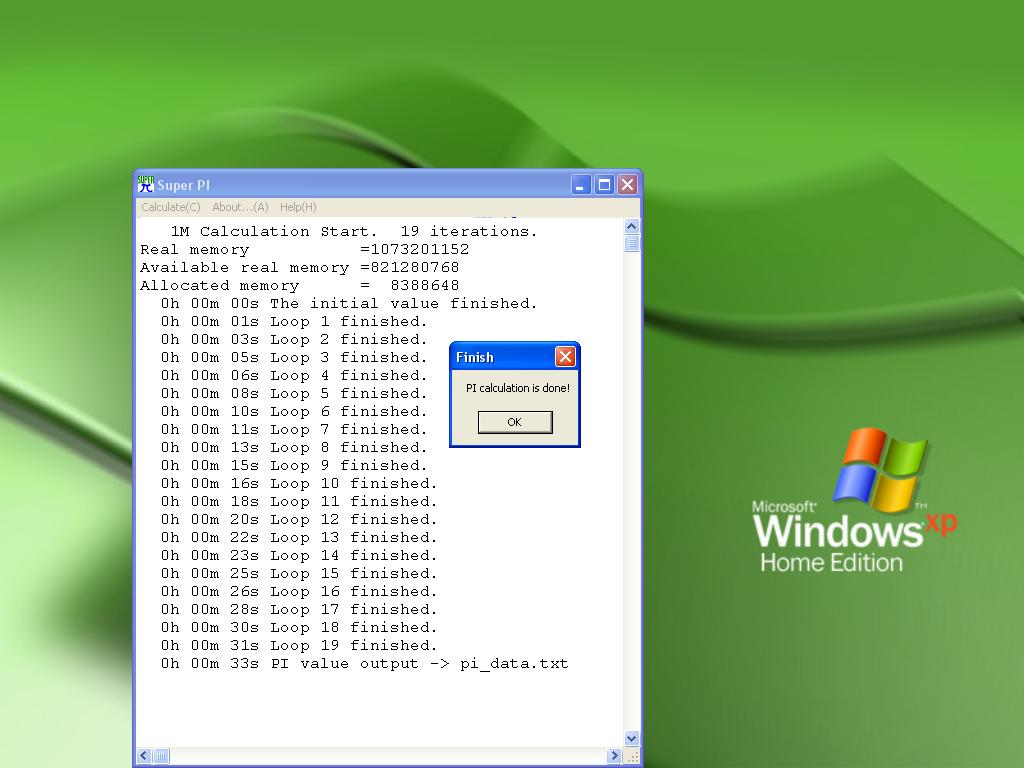Image resolution: width=1024 pixels, height=768 pixels.
Task: Click the "Loop 18 finished." line
Action: click(299, 628)
